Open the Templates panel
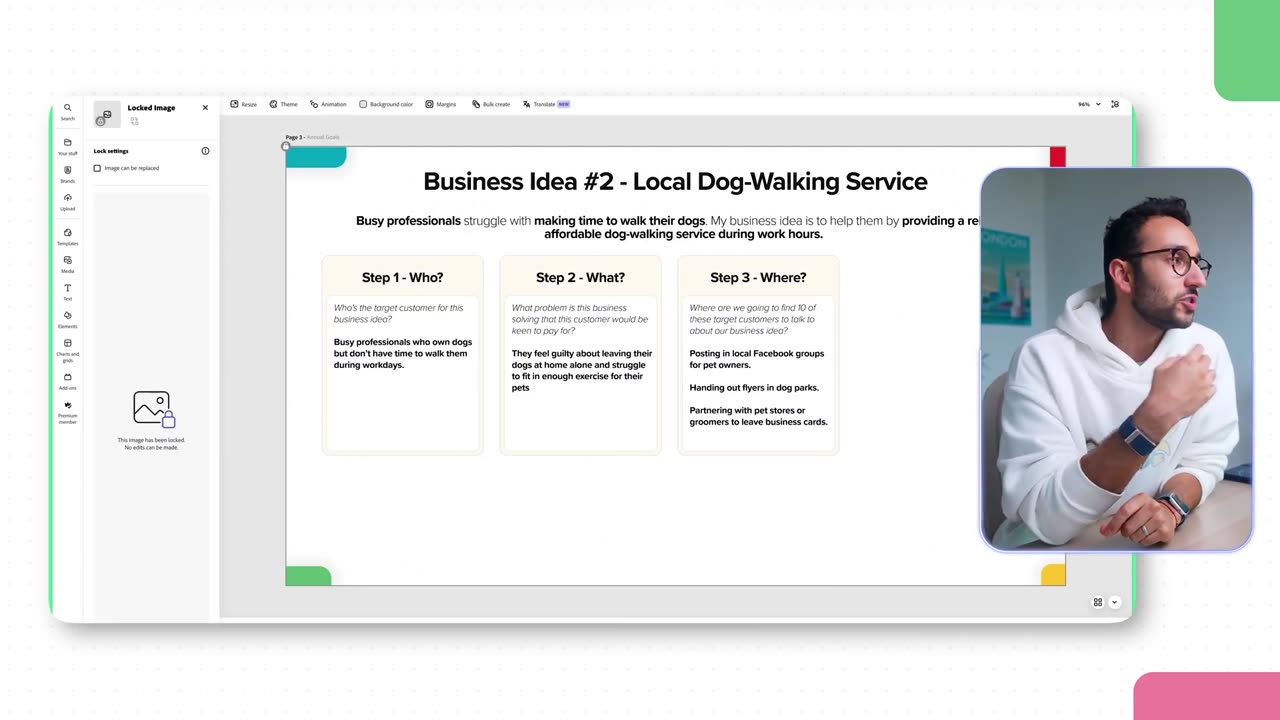The width and height of the screenshot is (1280, 720). click(x=67, y=236)
